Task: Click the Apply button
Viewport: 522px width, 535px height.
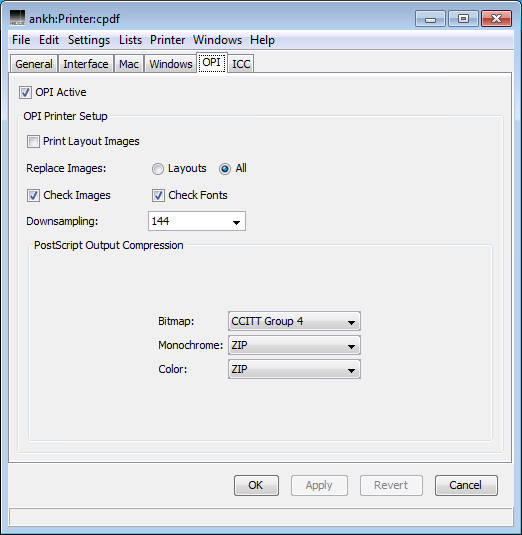Action: coord(319,485)
